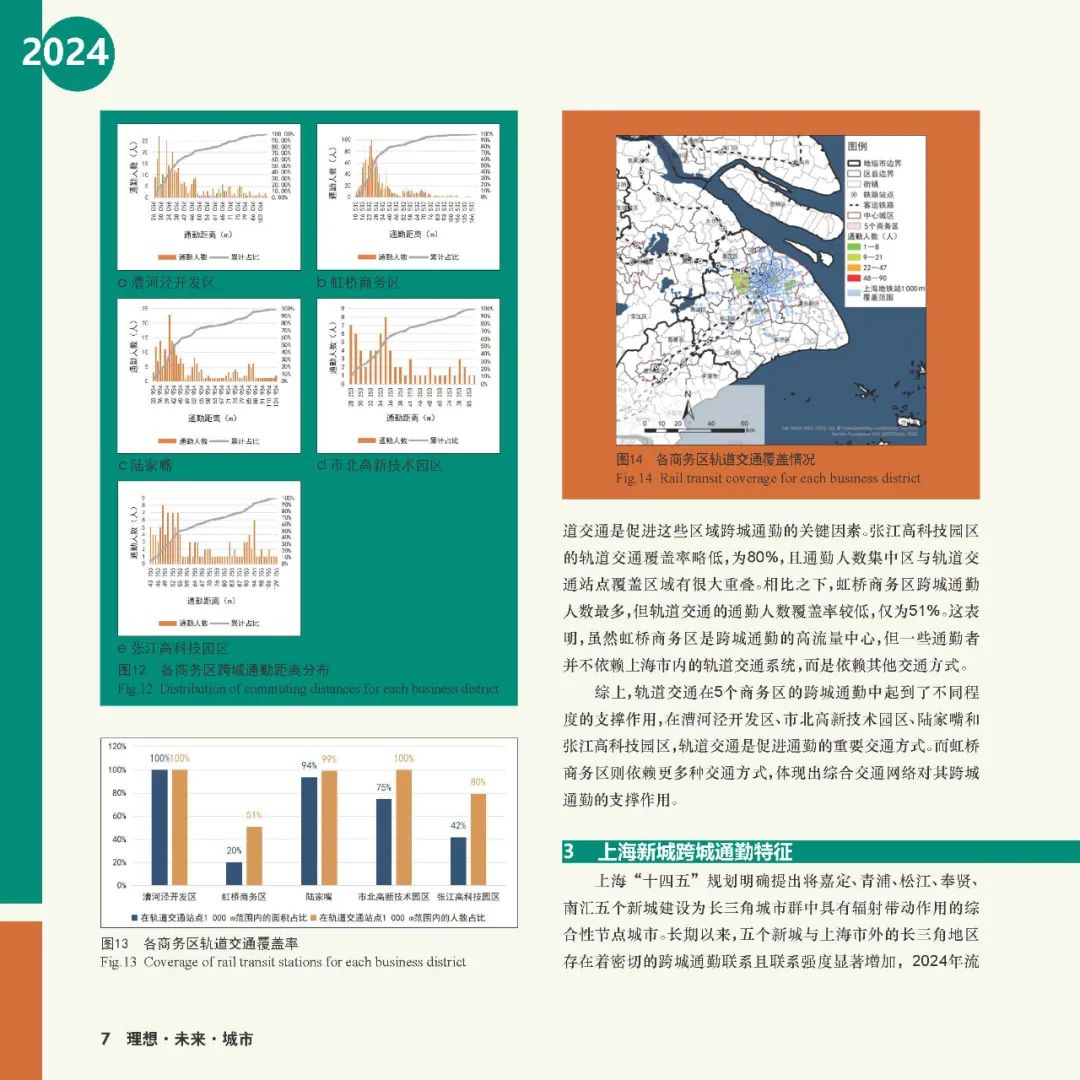1080x1080 pixels.
Task: Click the light blue metro coverage legend swatch
Action: (854, 293)
